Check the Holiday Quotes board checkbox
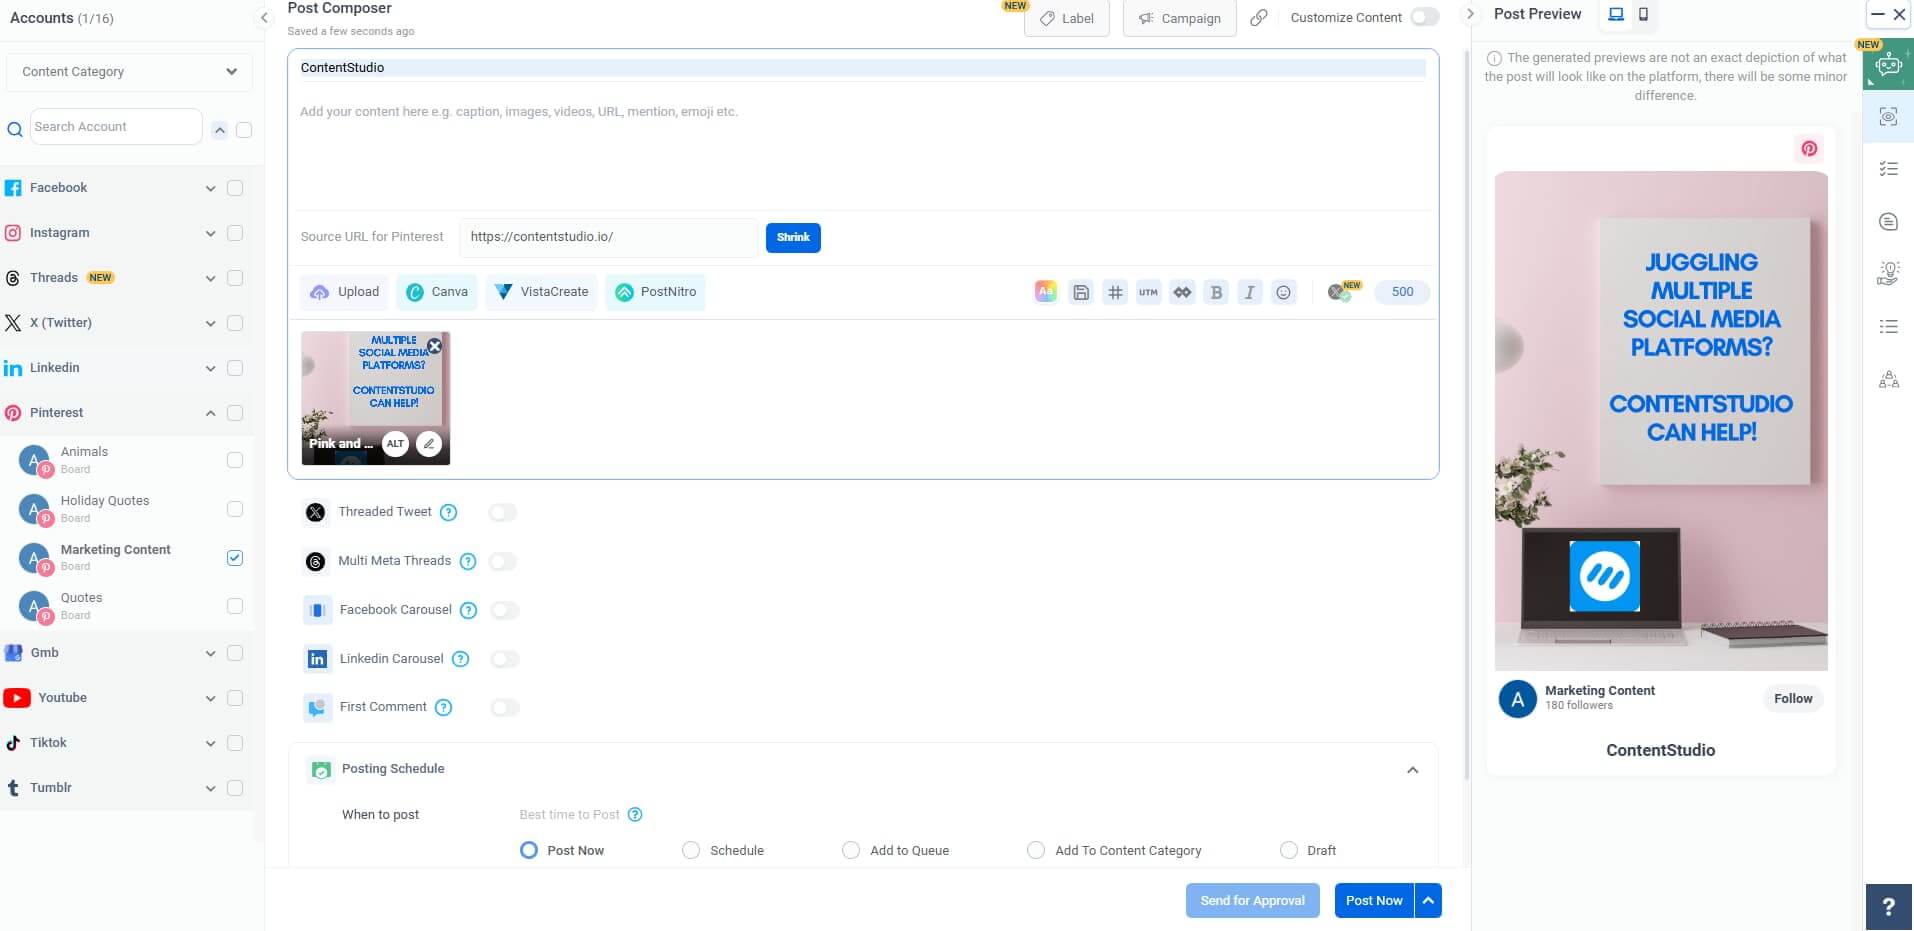The image size is (1914, 931). [x=235, y=509]
